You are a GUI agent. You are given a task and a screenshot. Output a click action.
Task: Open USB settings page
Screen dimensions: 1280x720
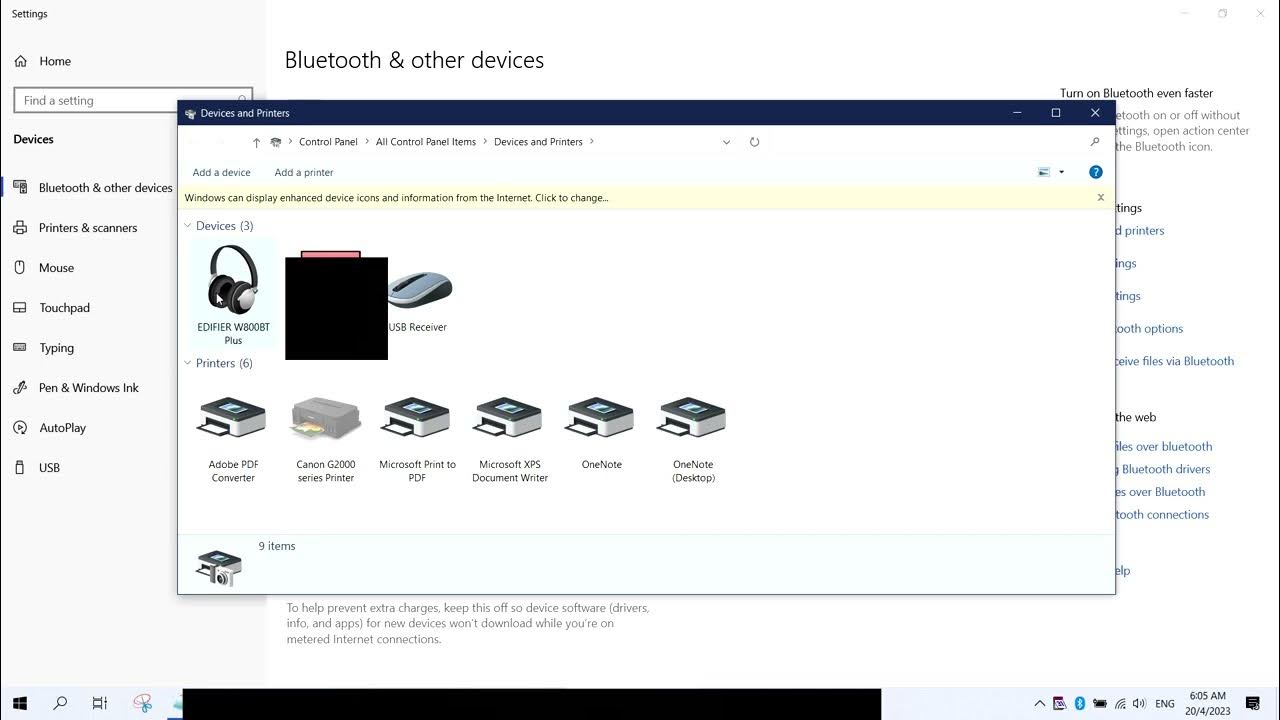(x=49, y=468)
